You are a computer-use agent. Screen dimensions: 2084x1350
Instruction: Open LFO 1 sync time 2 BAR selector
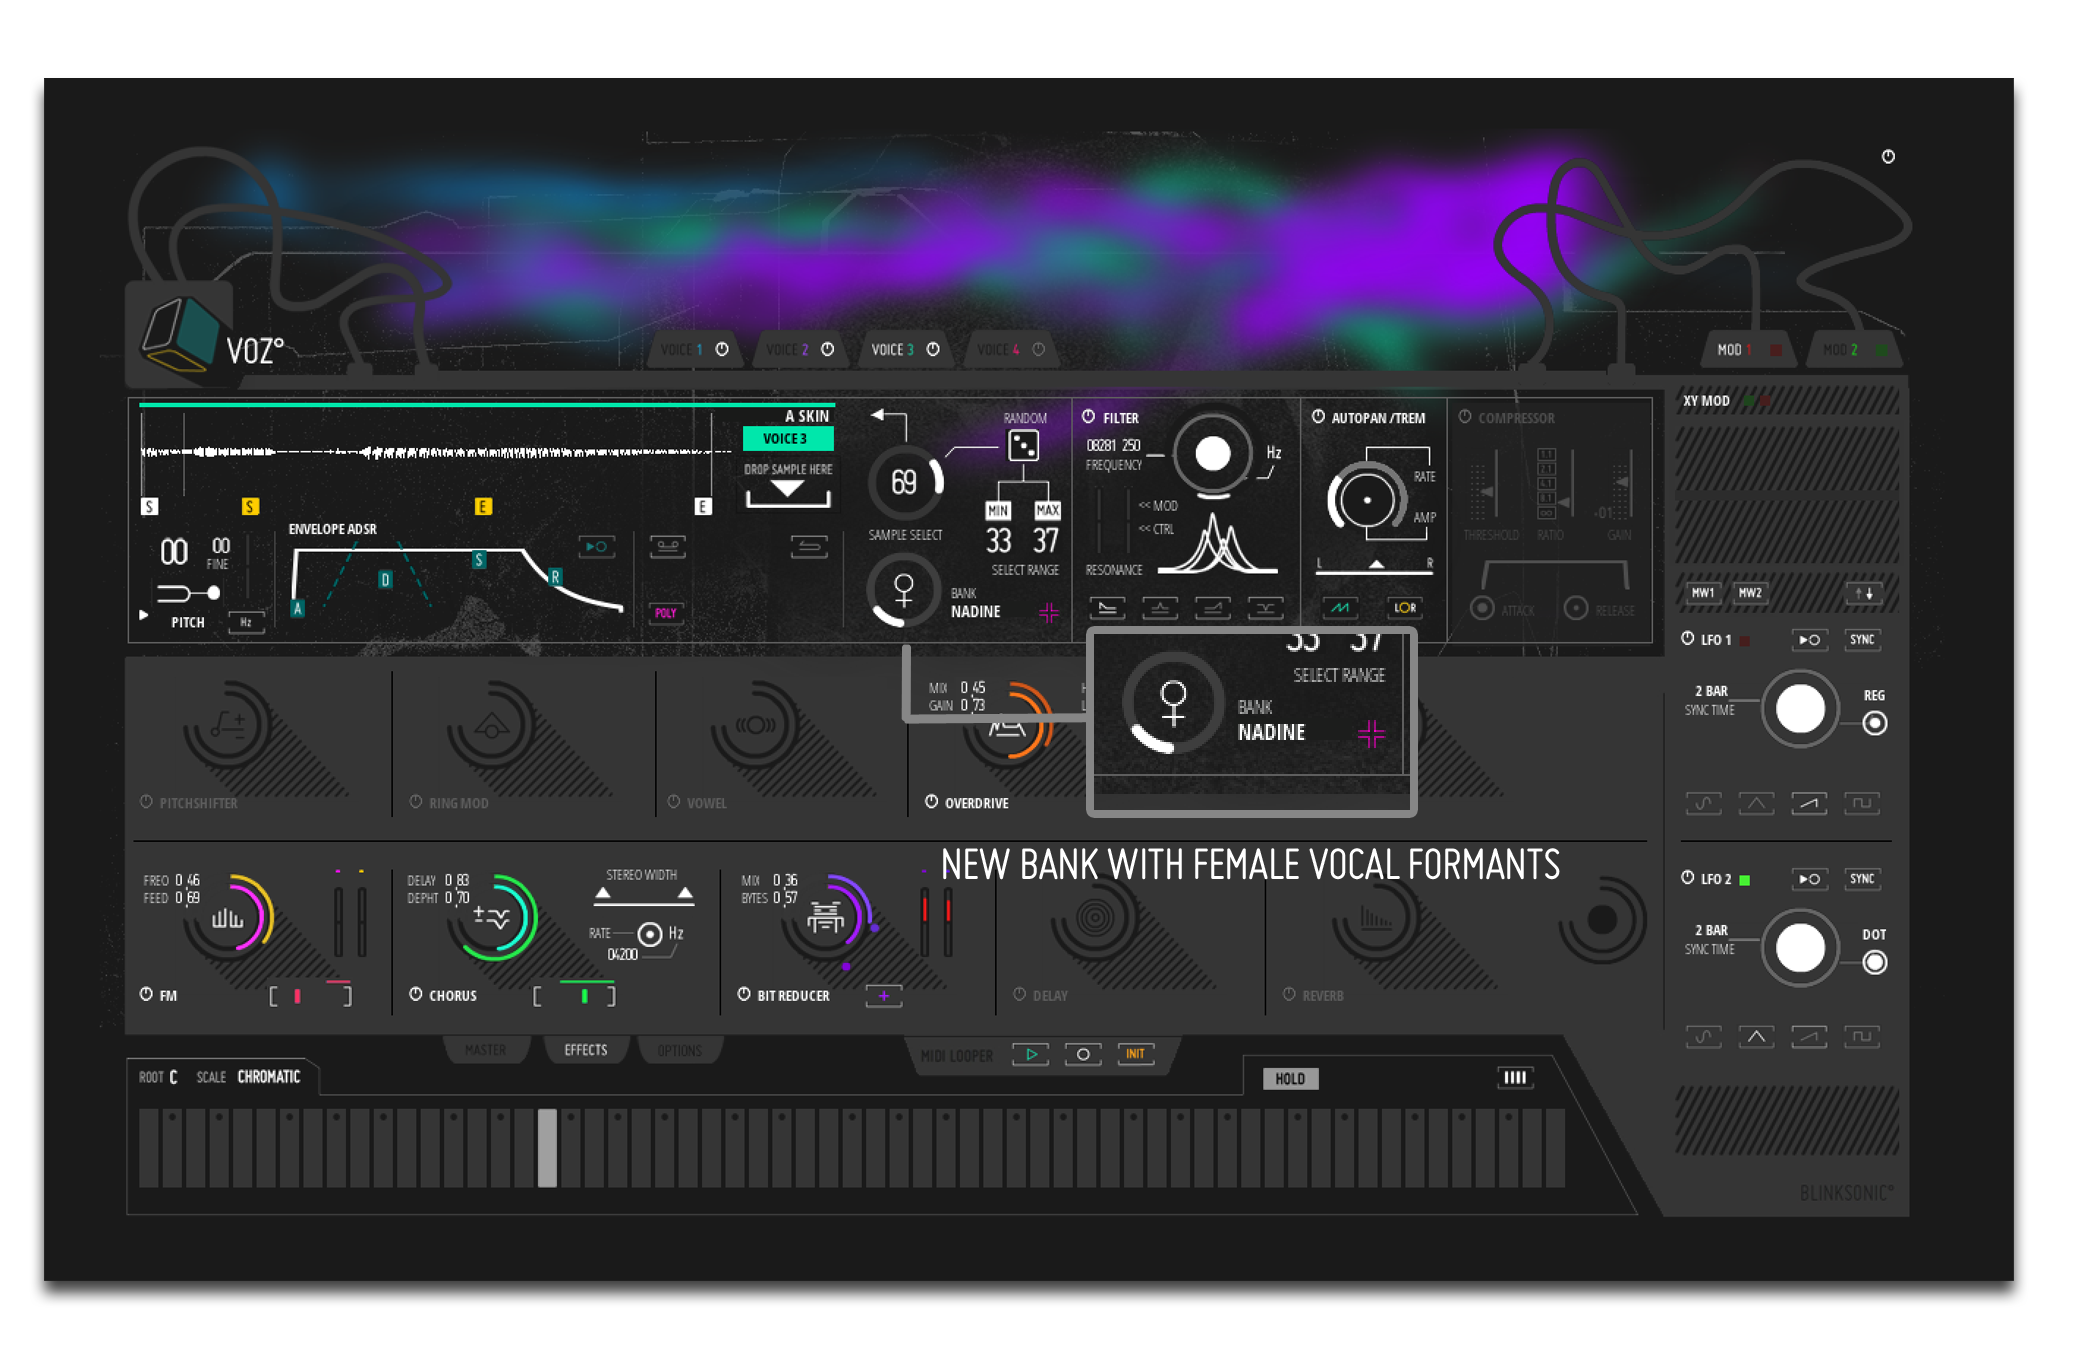tap(1711, 691)
